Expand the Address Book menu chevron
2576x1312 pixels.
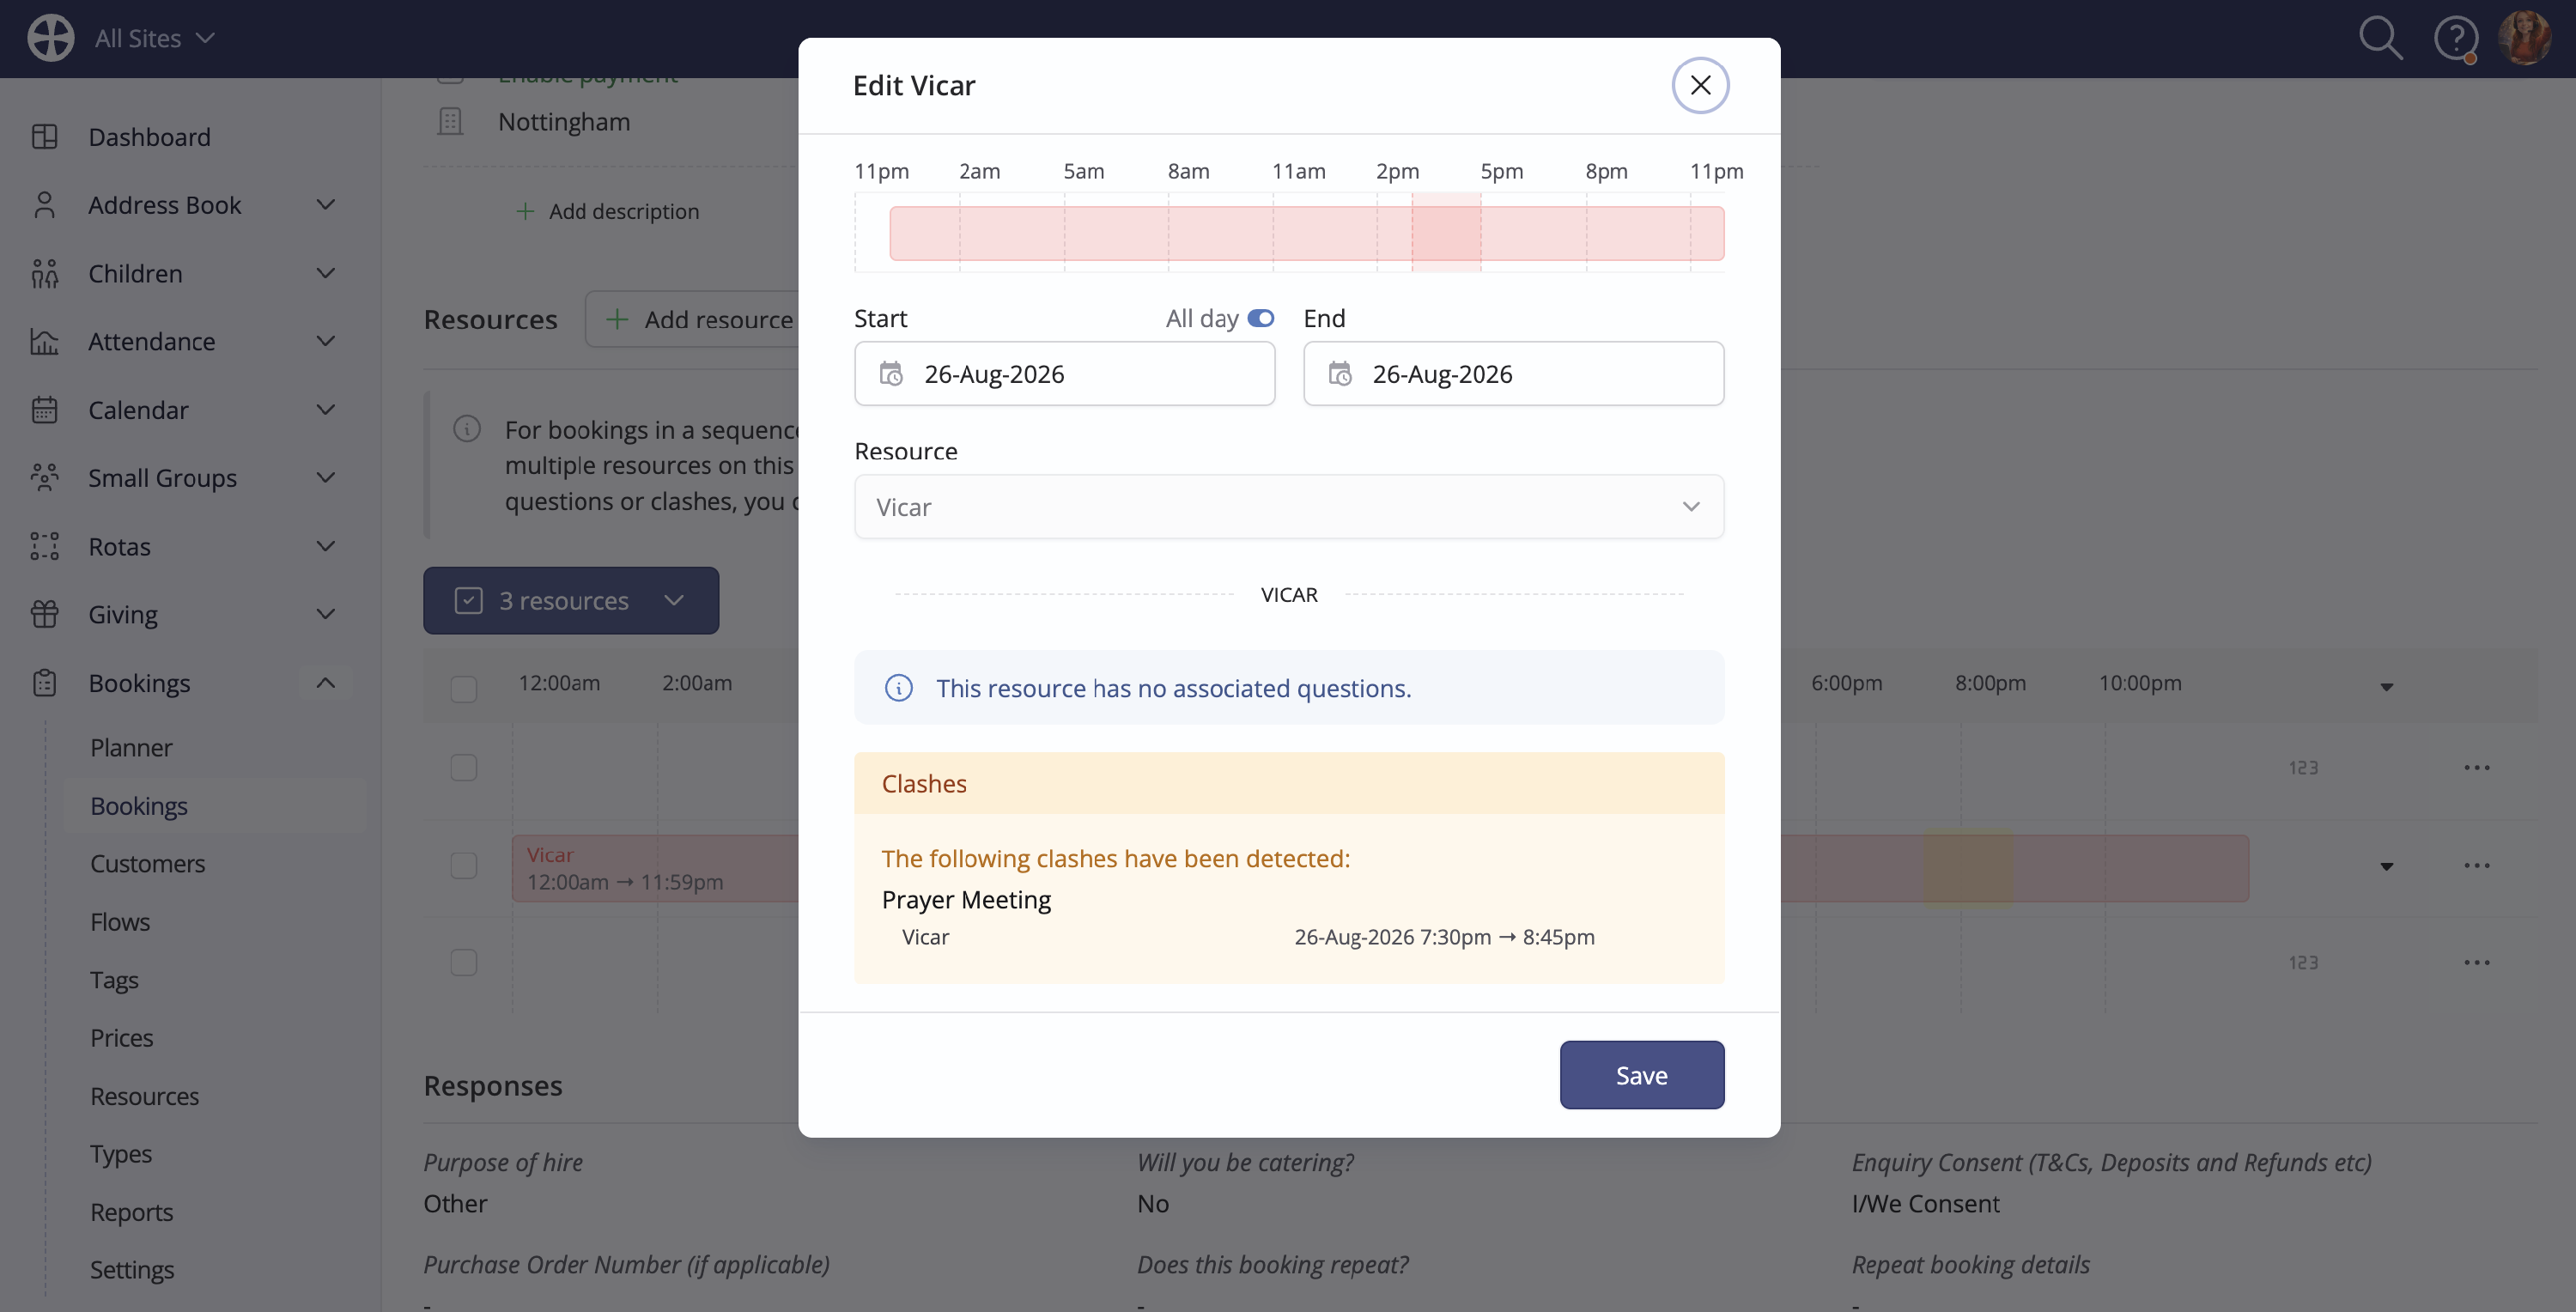(x=325, y=204)
